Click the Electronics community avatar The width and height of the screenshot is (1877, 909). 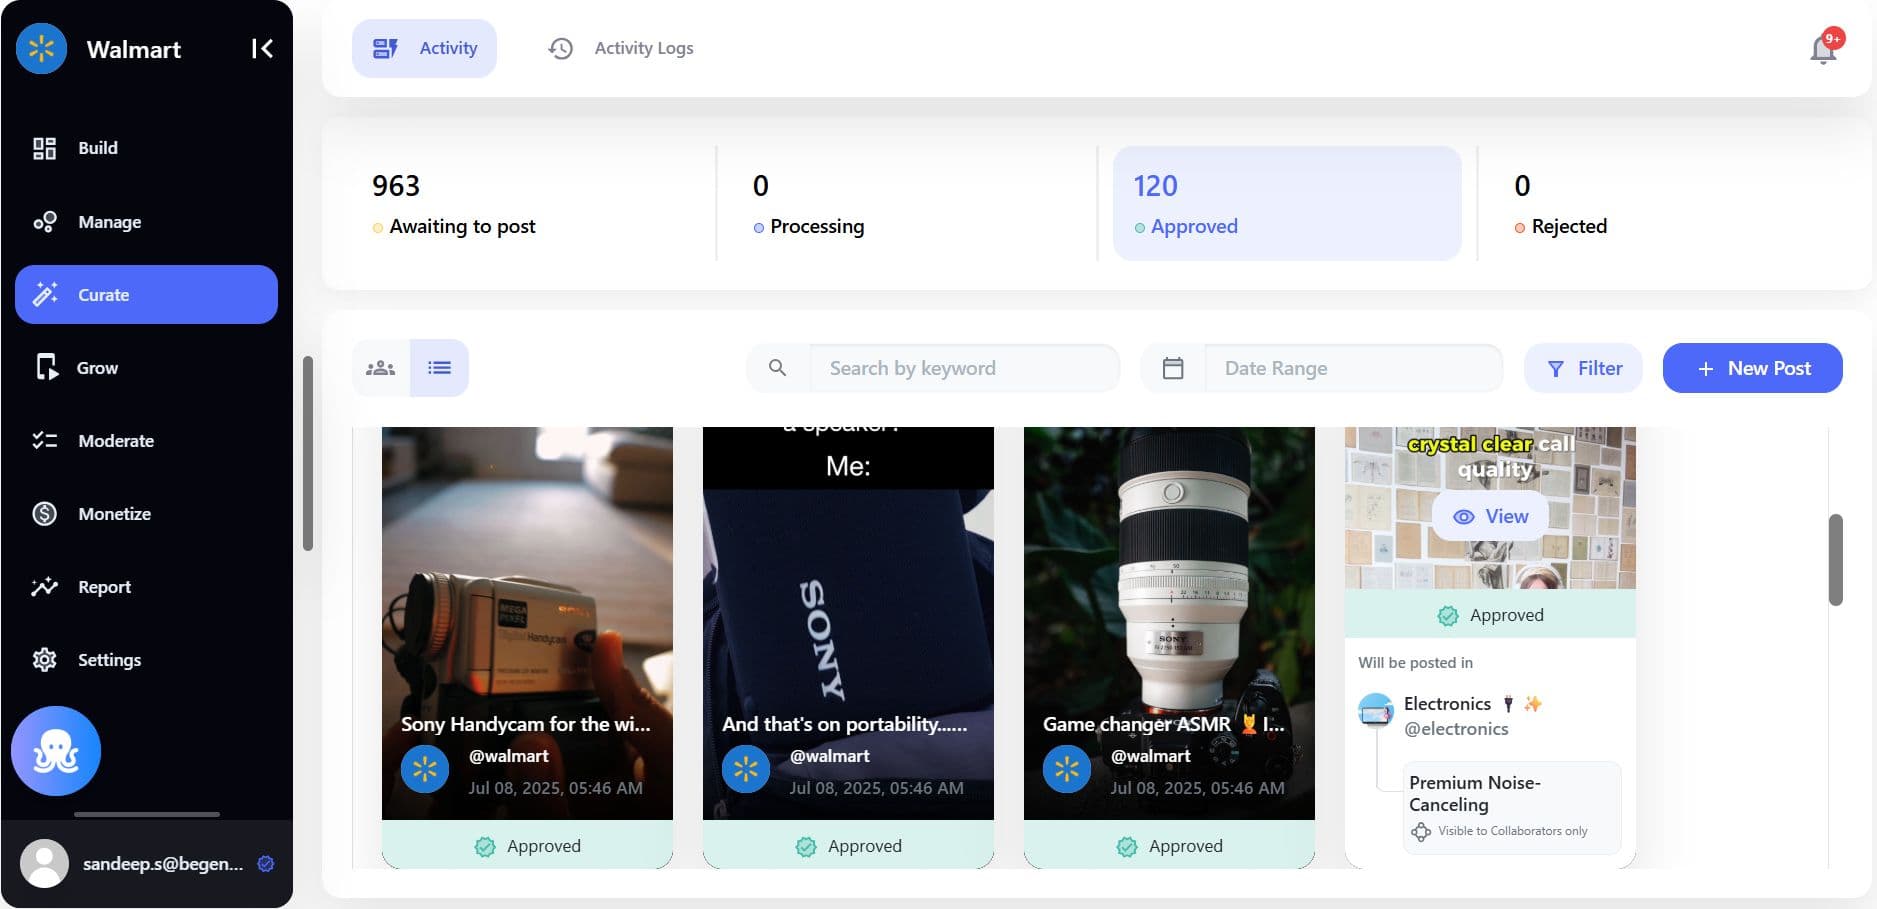pos(1376,710)
